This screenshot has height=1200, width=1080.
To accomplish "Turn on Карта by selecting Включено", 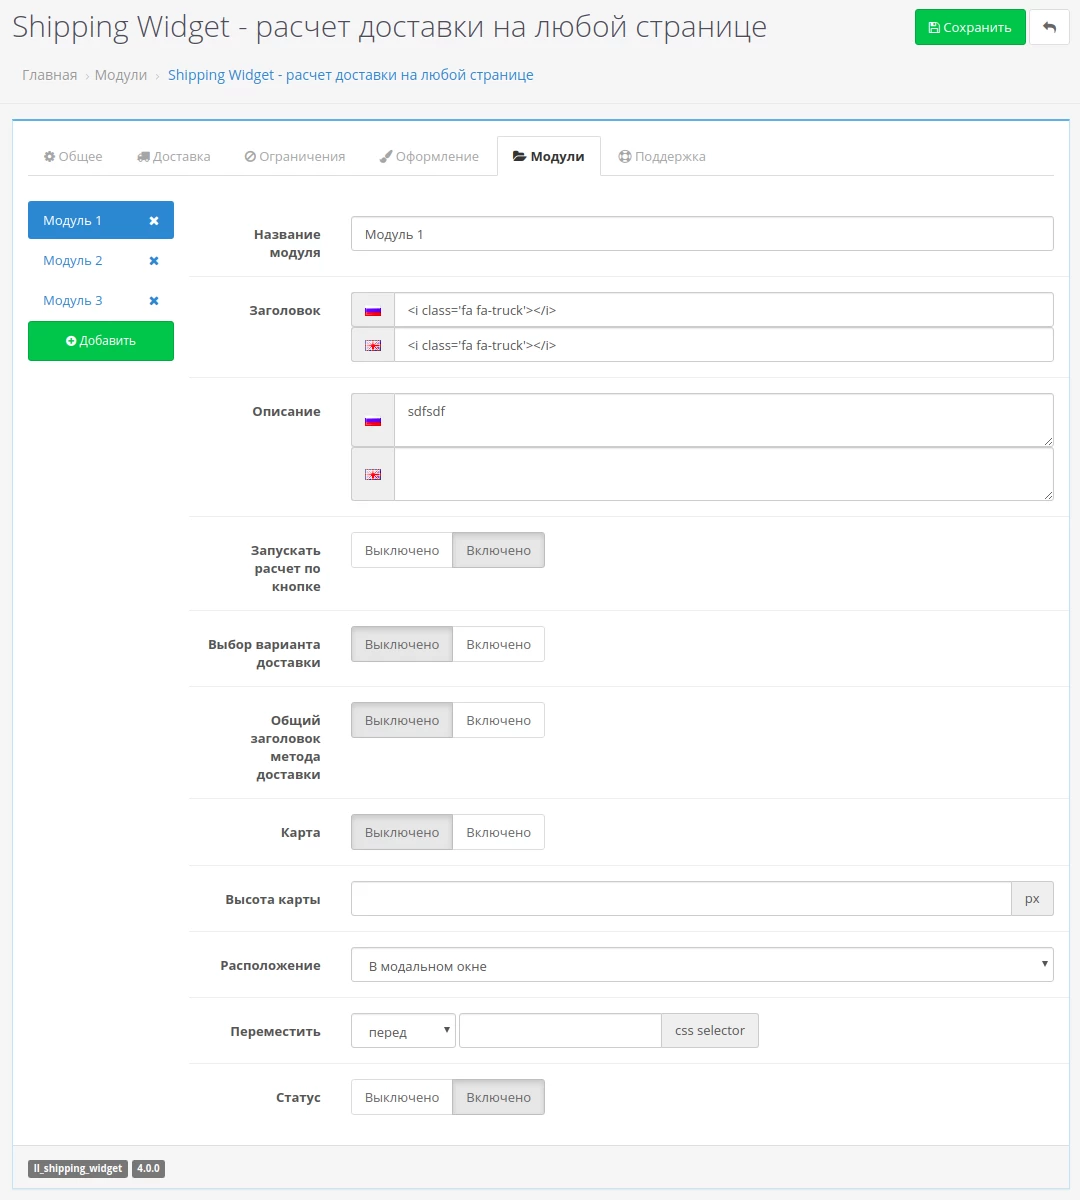I will tap(498, 832).
